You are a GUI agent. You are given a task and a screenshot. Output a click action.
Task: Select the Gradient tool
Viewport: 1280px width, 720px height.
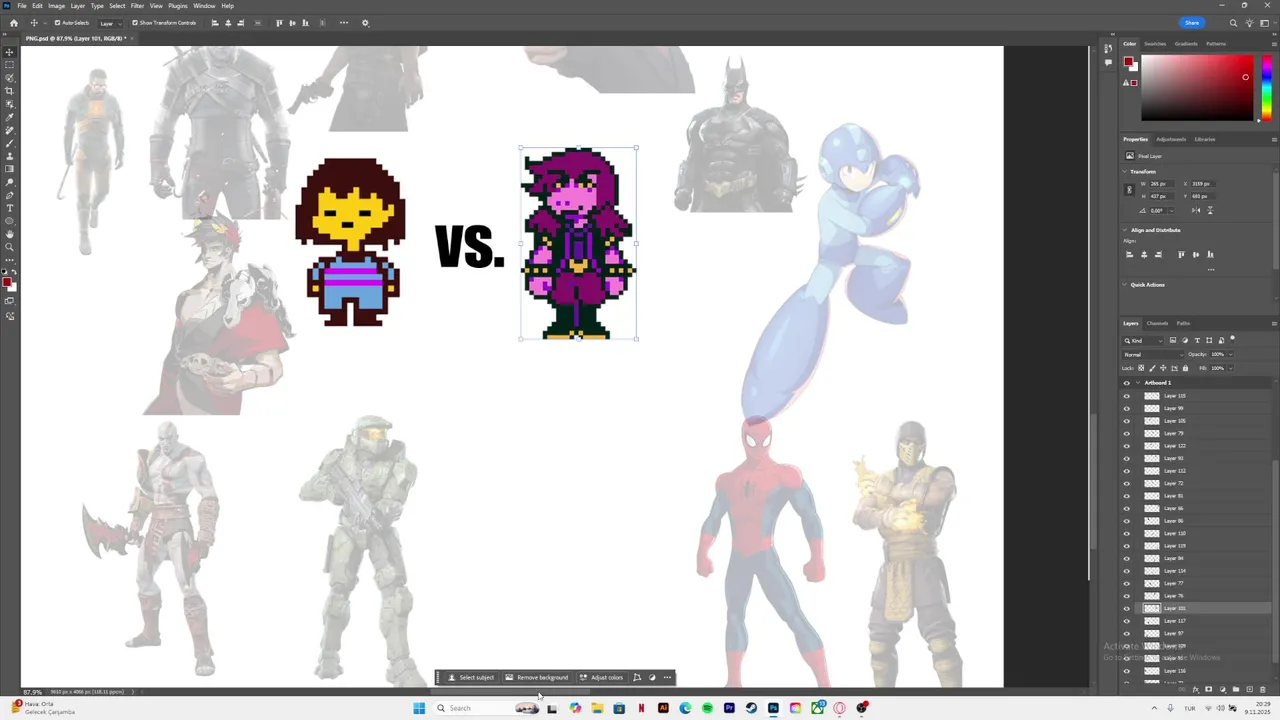[10, 169]
